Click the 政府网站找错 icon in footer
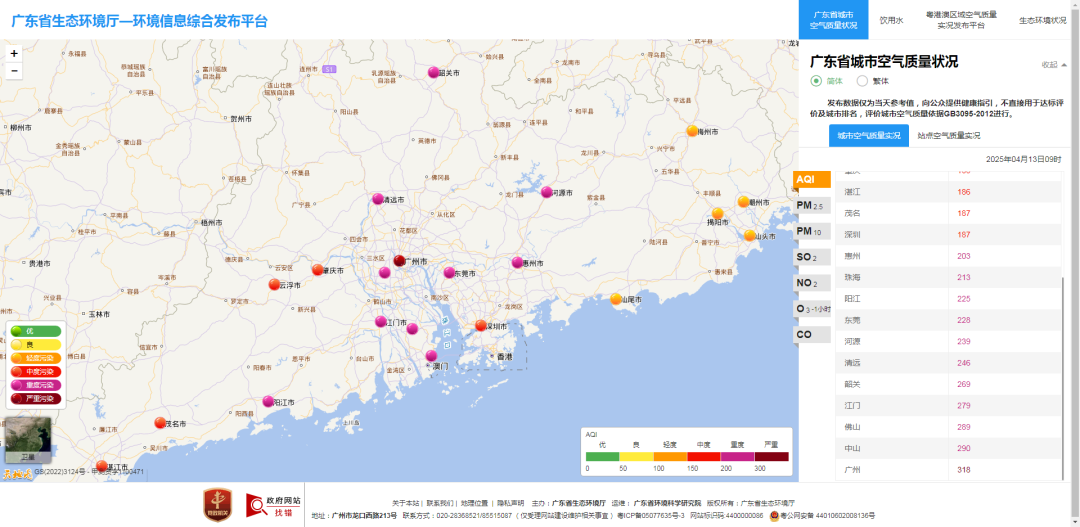1080x527 pixels. (266, 503)
